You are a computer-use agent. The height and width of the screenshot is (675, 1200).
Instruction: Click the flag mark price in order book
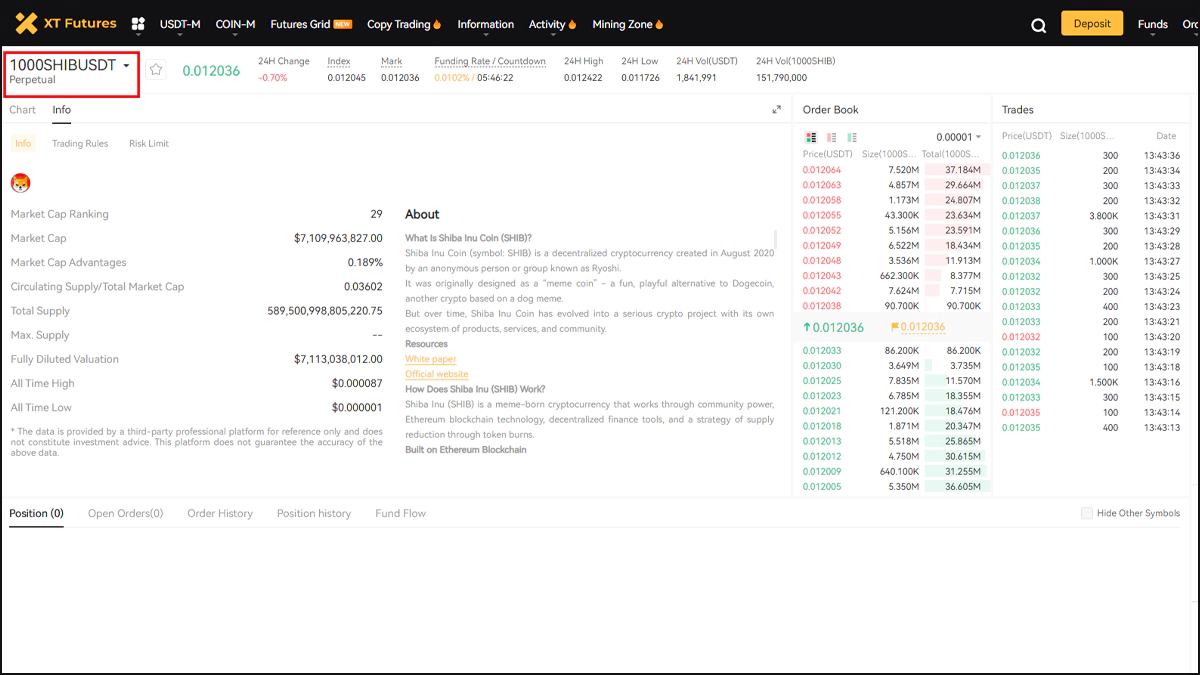[918, 327]
